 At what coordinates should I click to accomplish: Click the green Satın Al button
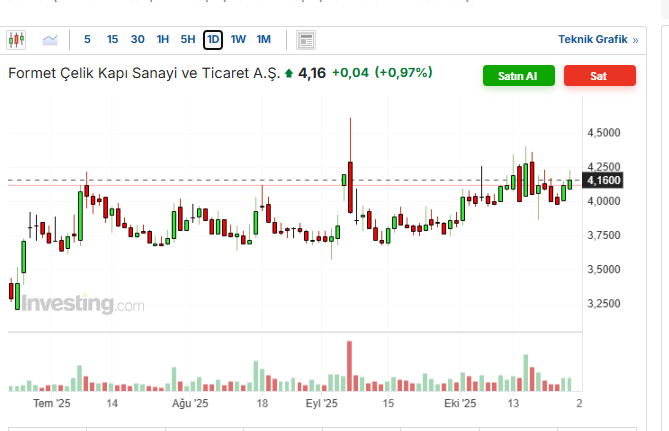[519, 76]
